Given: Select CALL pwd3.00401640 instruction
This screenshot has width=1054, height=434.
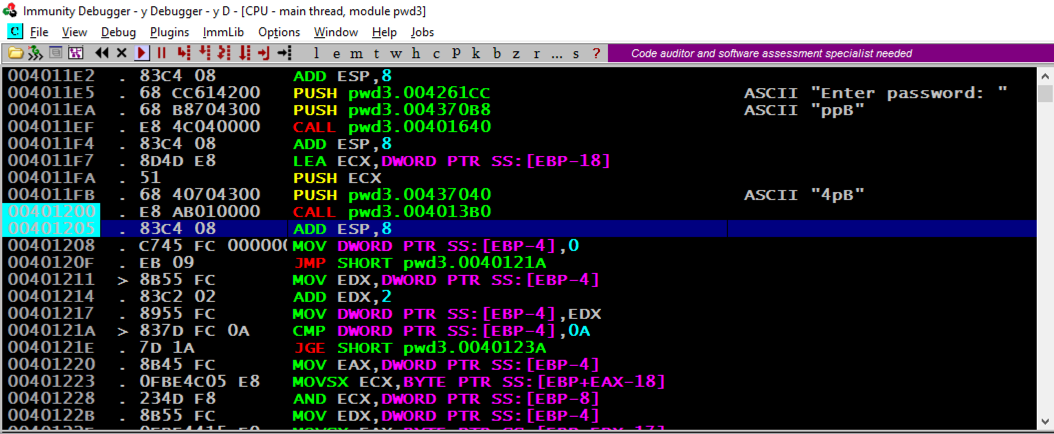Looking at the screenshot, I should (393, 127).
